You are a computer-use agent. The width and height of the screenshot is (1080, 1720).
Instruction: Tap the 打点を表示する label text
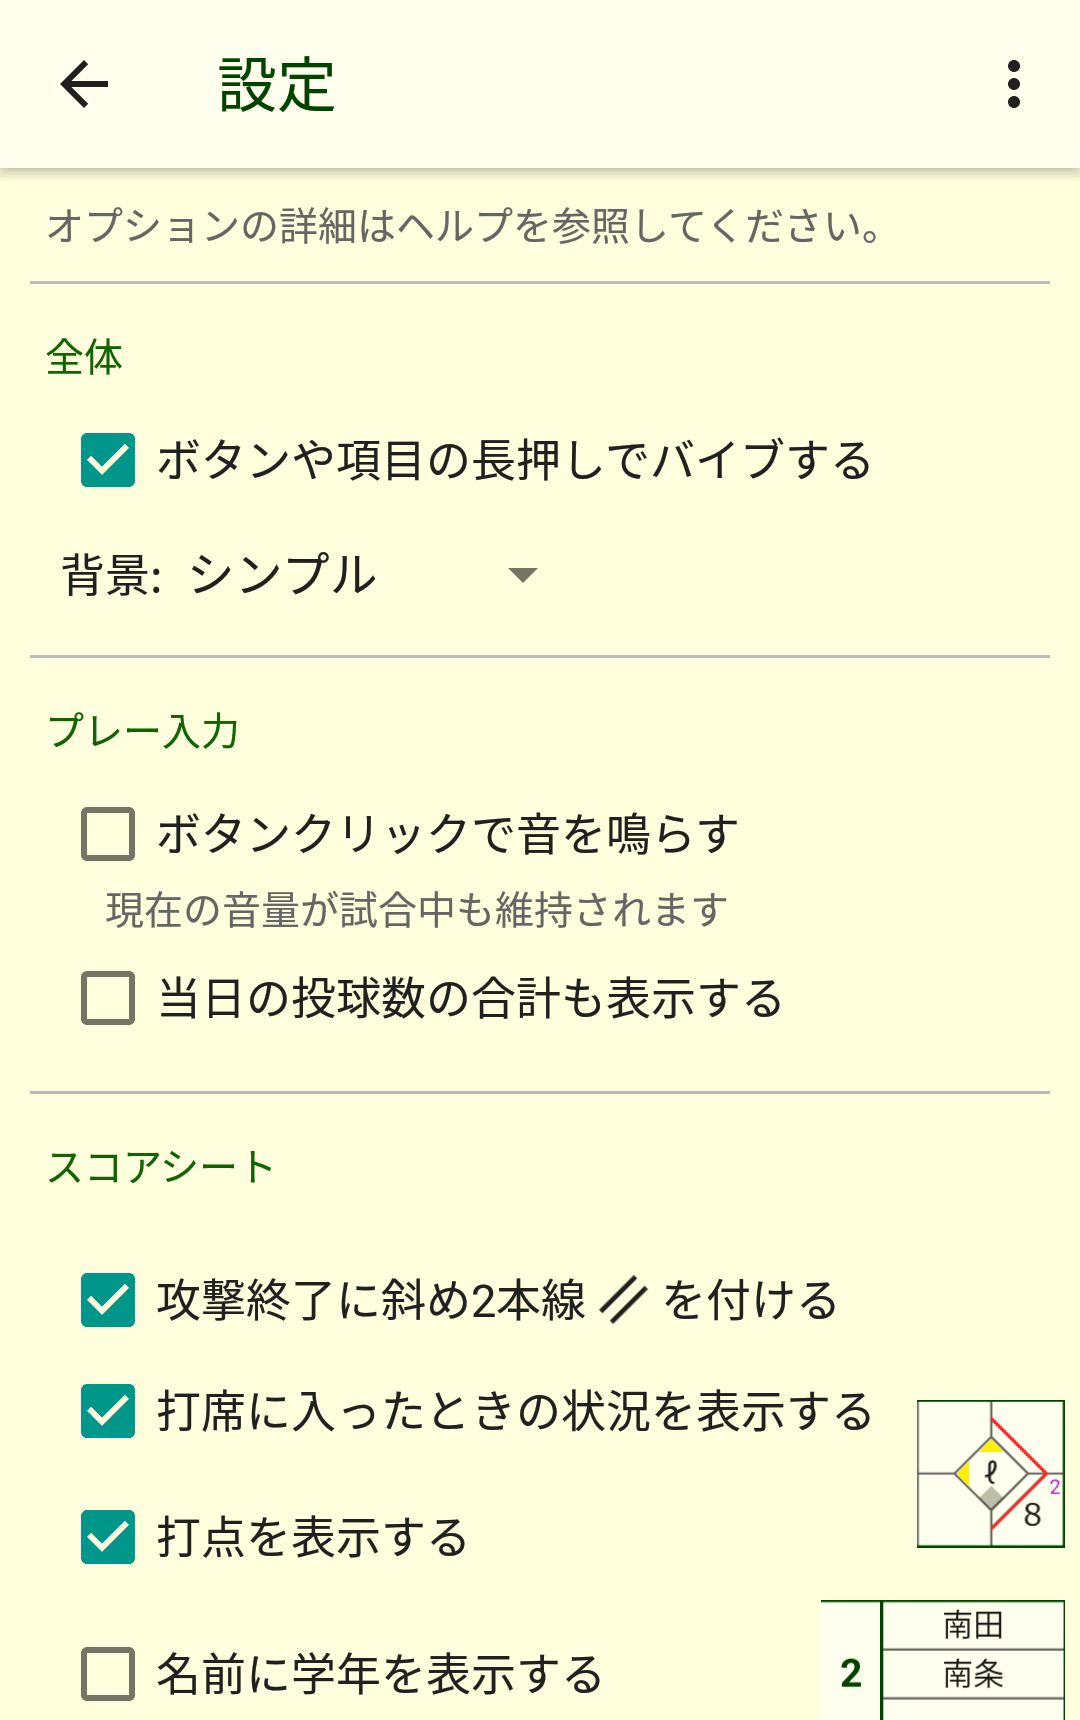point(312,1537)
